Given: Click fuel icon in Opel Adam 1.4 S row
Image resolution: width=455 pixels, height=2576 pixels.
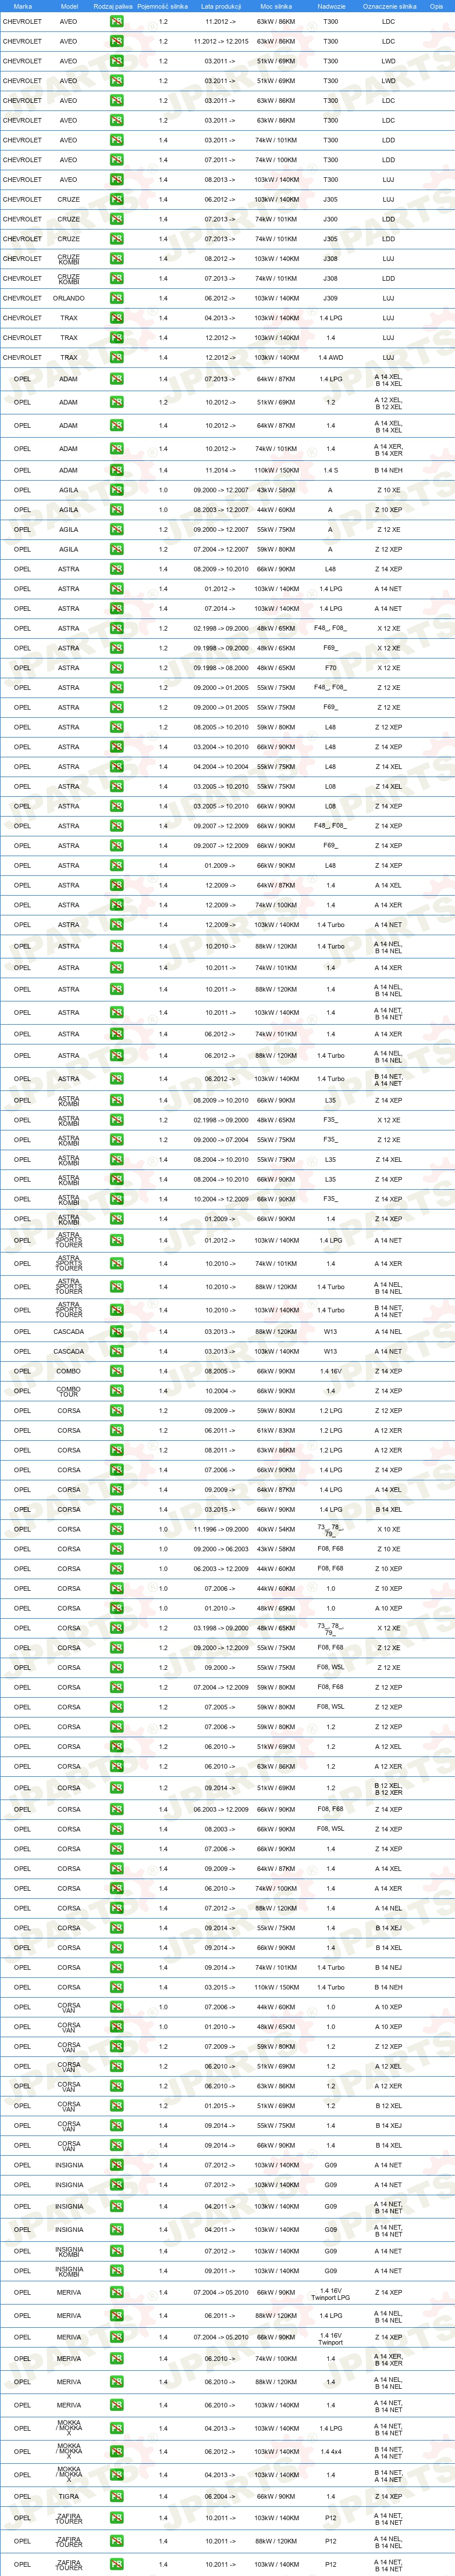Looking at the screenshot, I should coord(117,470).
